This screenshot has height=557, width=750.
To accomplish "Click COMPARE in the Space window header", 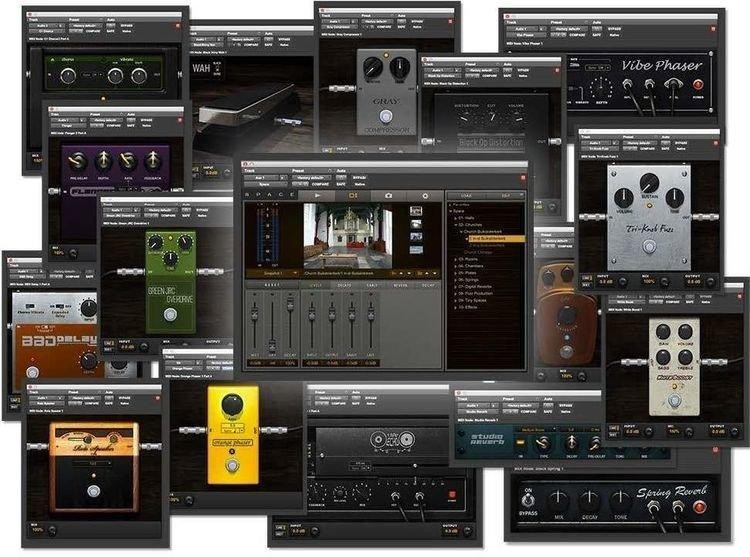I will click(x=320, y=184).
